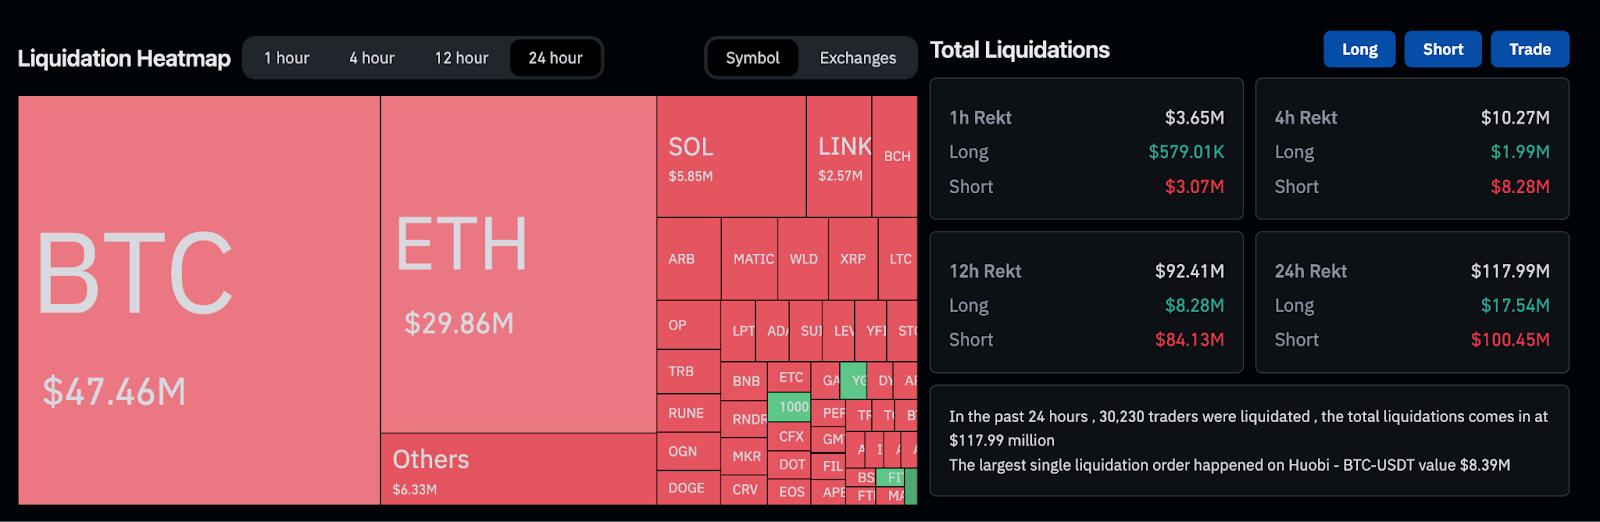Select the BTC heatmap tile
1600x522 pixels.
click(x=199, y=300)
